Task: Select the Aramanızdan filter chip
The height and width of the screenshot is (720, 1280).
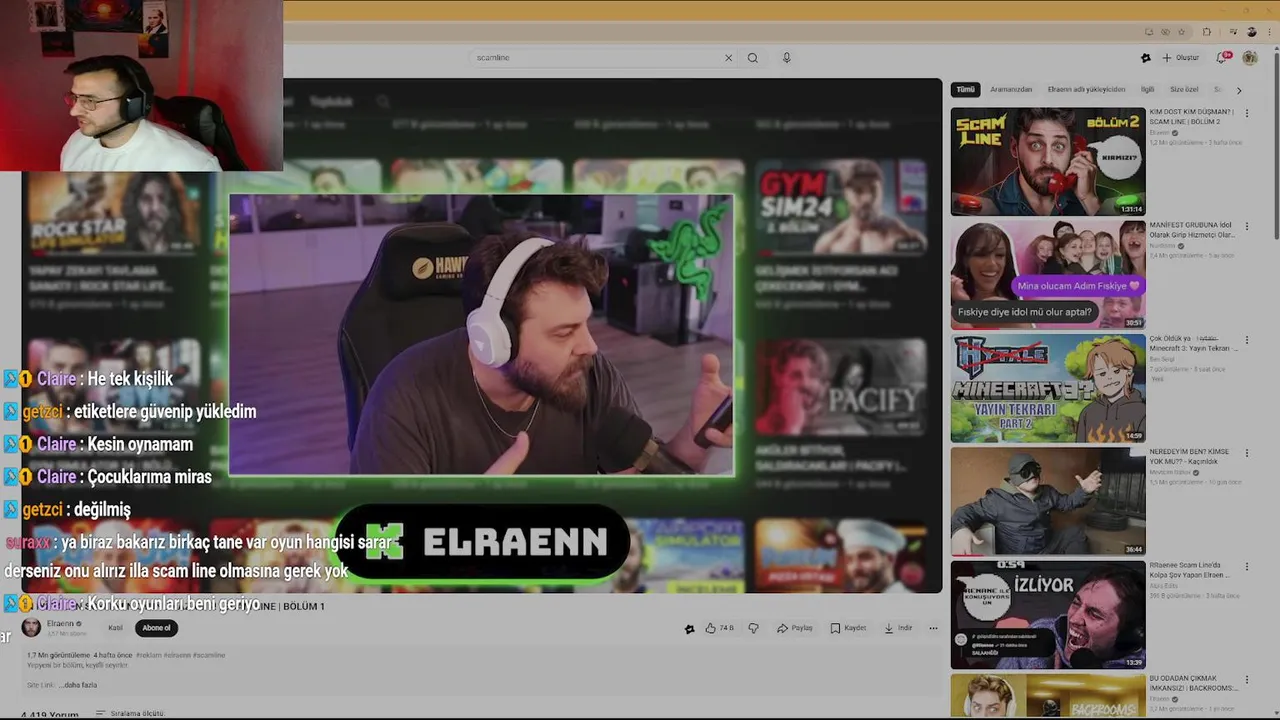Action: (x=1011, y=90)
